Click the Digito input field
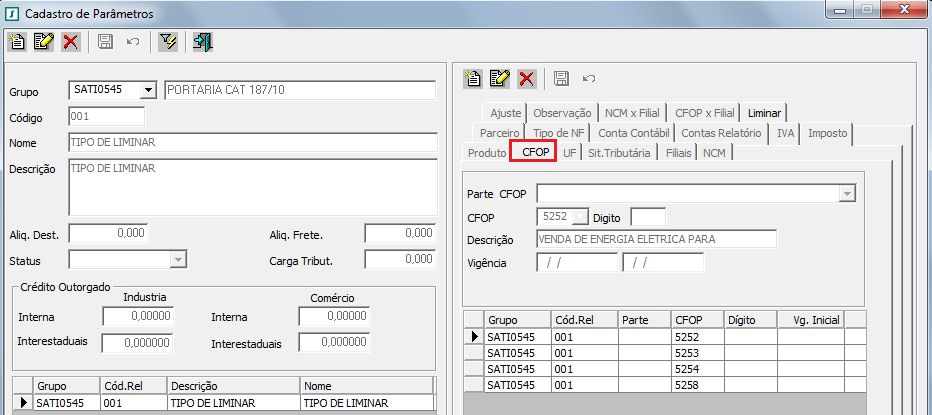Viewport: 932px width, 415px height. (x=648, y=217)
